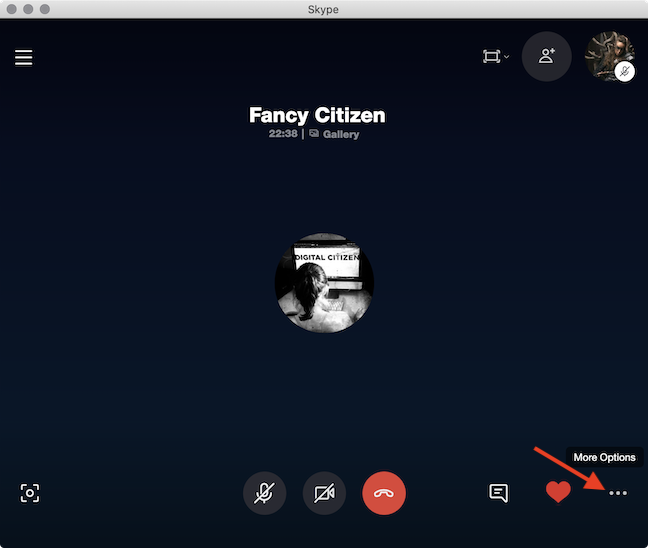The width and height of the screenshot is (648, 548).
Task: Open the hamburger menu
Action: [24, 57]
